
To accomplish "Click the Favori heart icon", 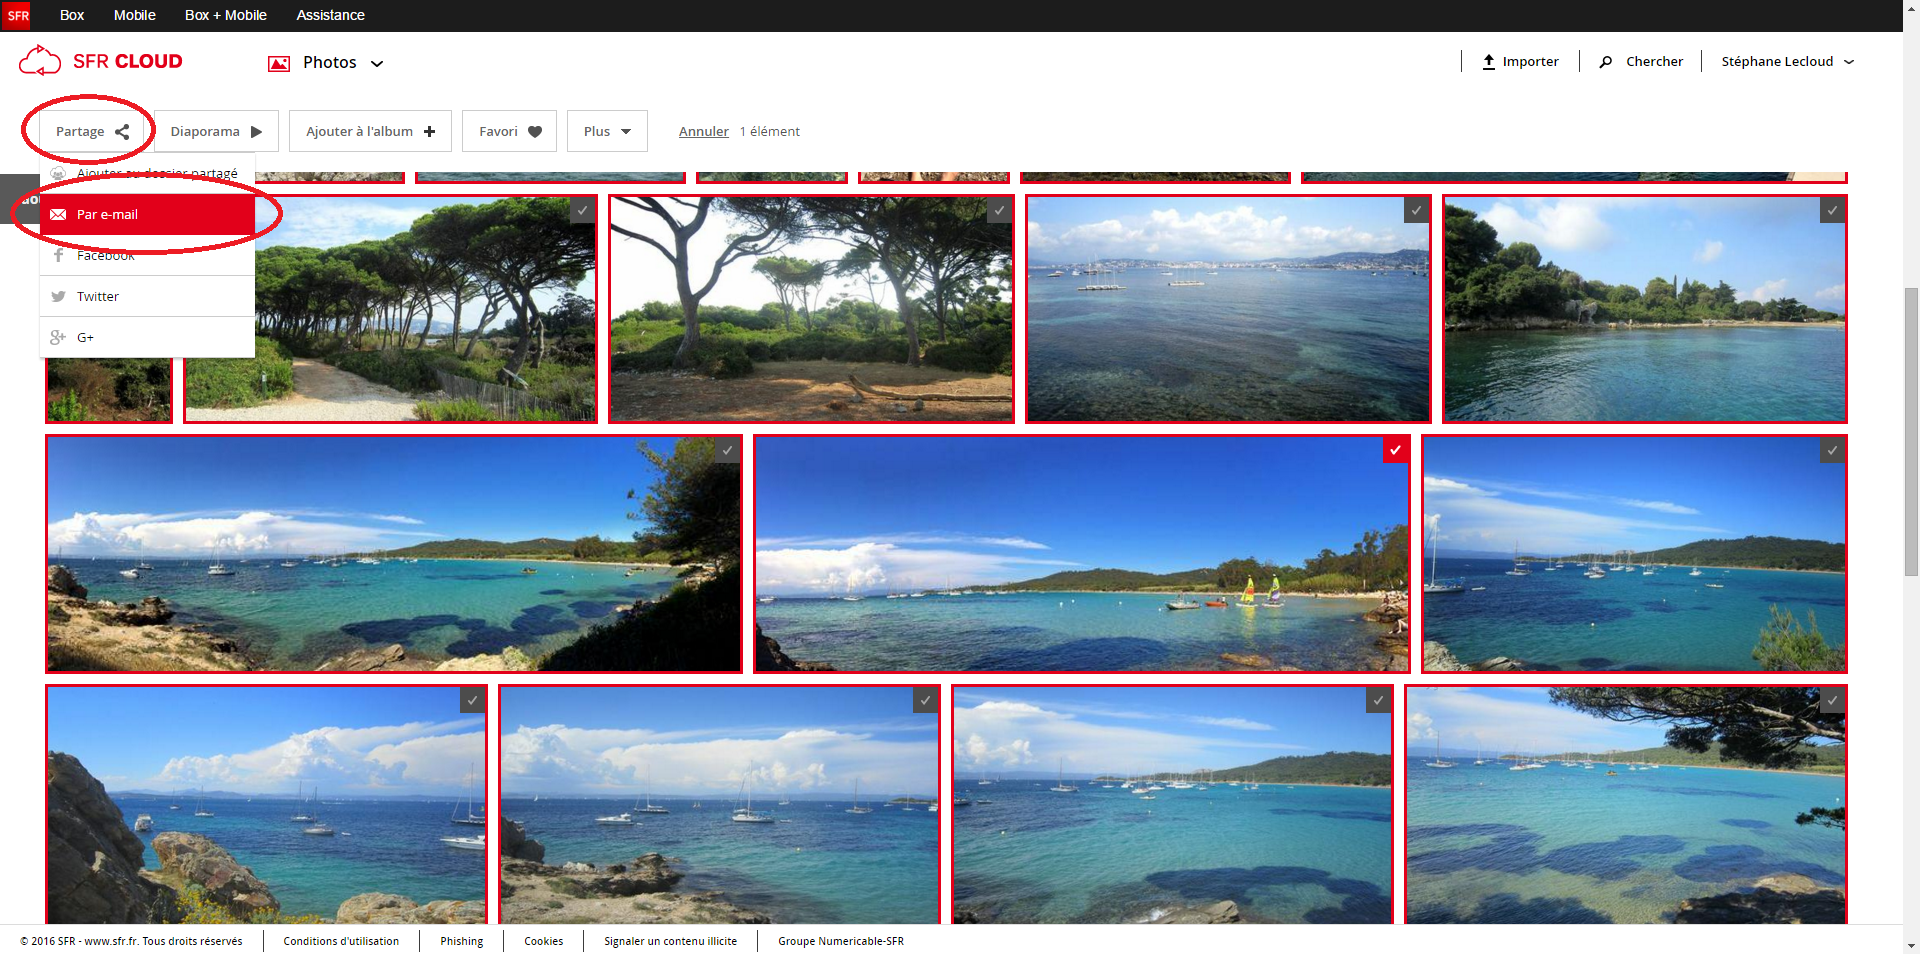I will pyautogui.click(x=535, y=132).
